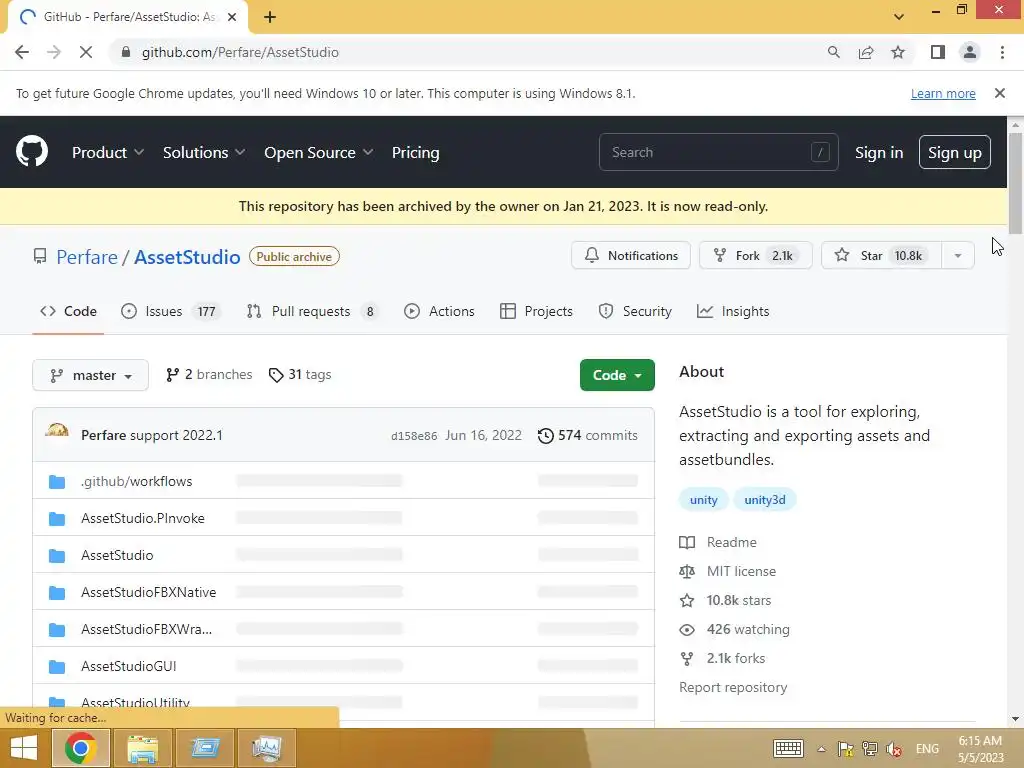Click the site lock icon in address bar
This screenshot has height=768, width=1024.
[x=126, y=52]
